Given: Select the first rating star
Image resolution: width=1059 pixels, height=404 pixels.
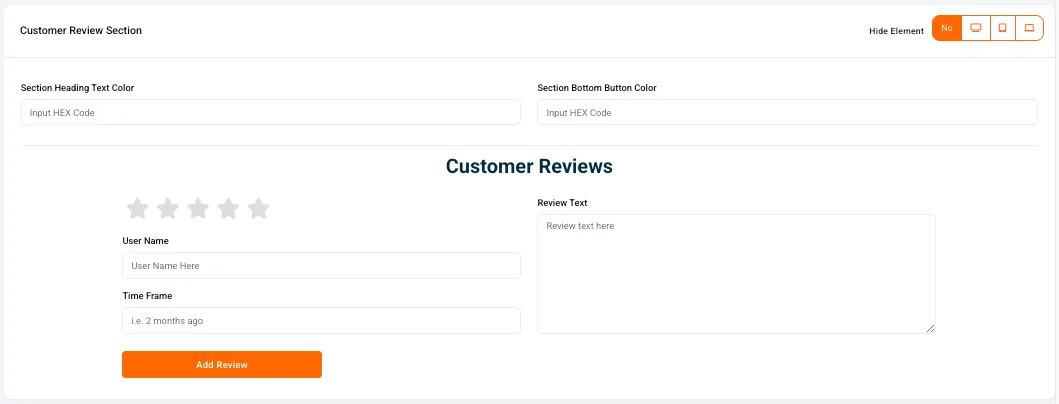Looking at the screenshot, I should 137,209.
